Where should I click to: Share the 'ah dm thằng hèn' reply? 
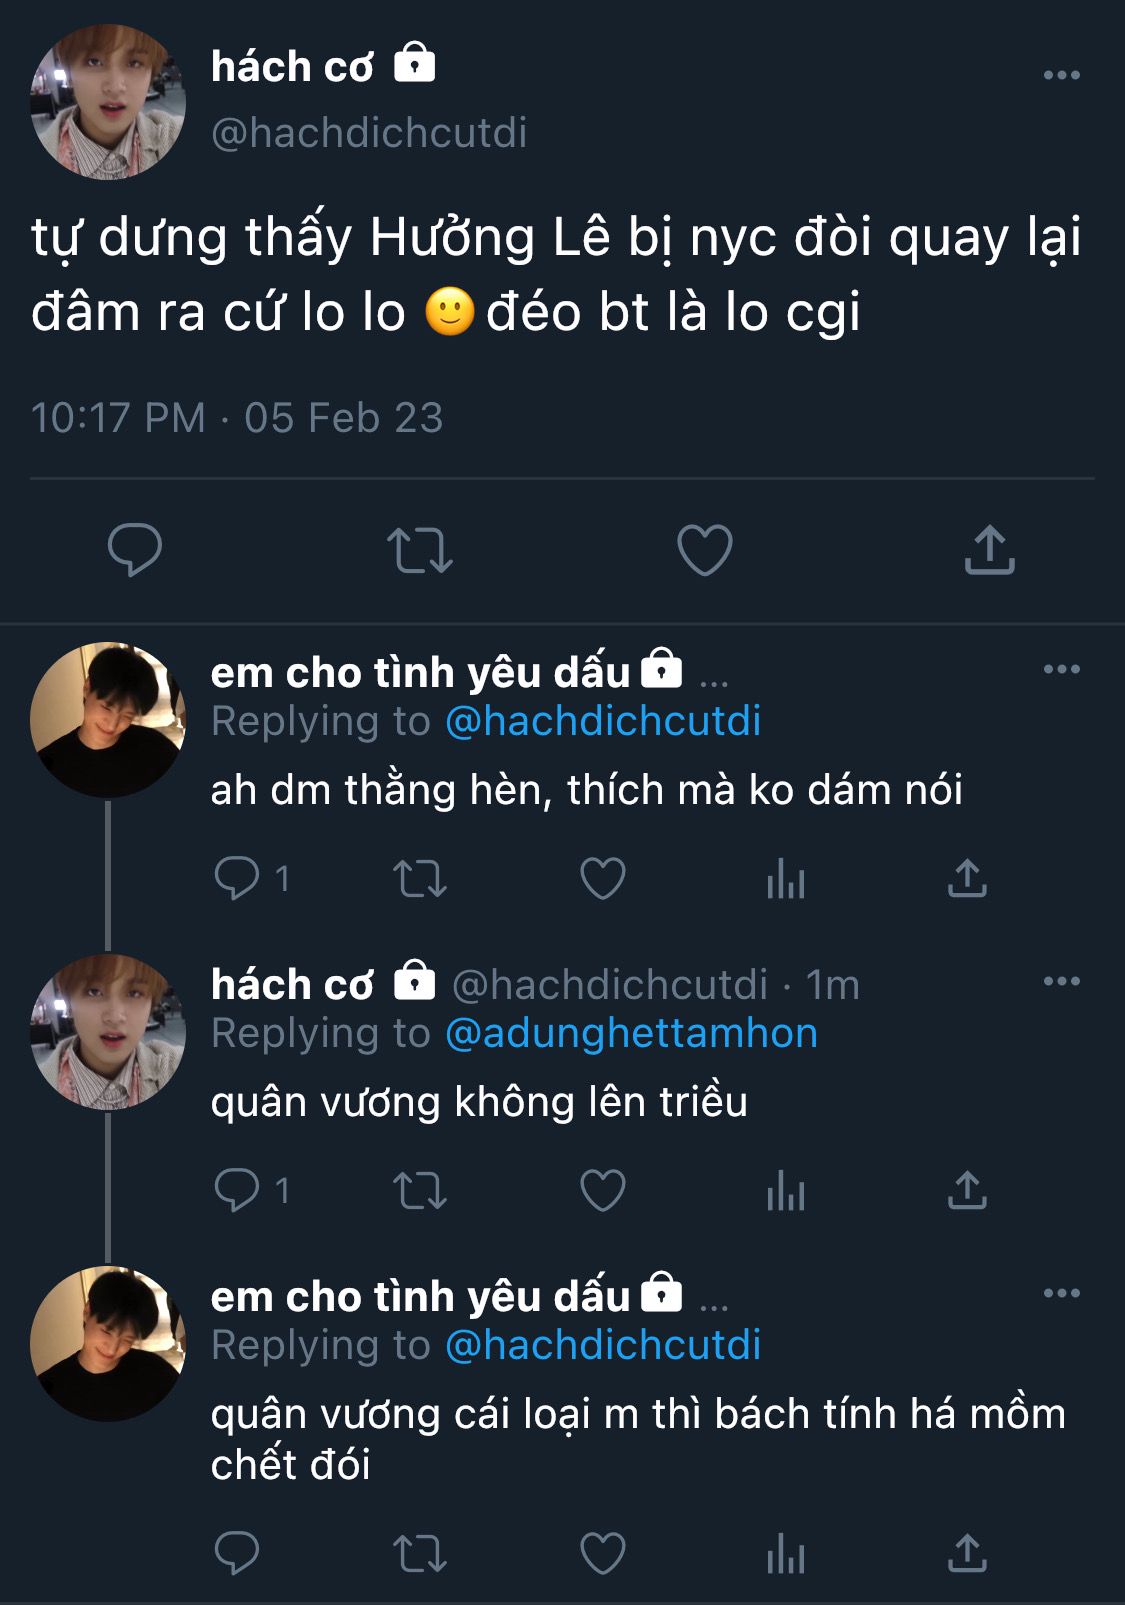[x=967, y=879]
